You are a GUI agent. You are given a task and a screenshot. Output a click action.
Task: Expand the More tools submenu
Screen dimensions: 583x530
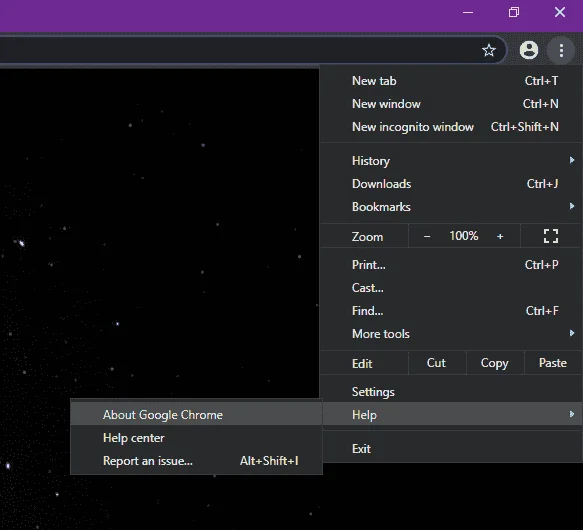(452, 334)
